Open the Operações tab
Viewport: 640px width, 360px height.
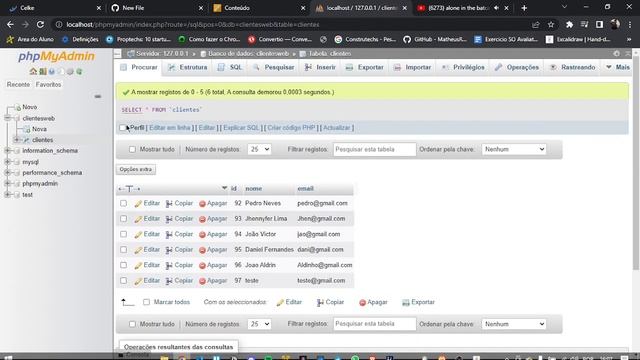[x=517, y=67]
